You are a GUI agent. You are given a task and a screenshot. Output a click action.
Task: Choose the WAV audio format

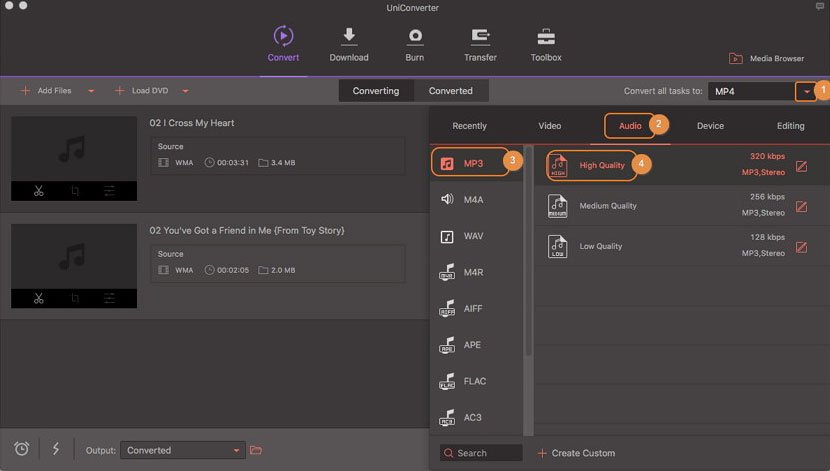[476, 236]
